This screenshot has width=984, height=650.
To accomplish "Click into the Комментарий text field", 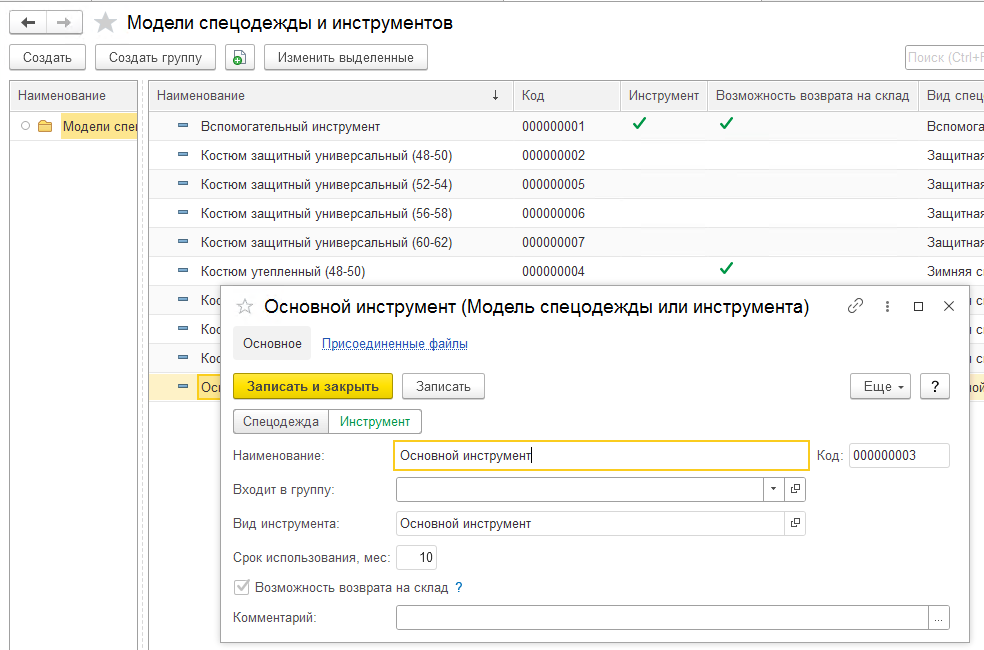I will 660,618.
